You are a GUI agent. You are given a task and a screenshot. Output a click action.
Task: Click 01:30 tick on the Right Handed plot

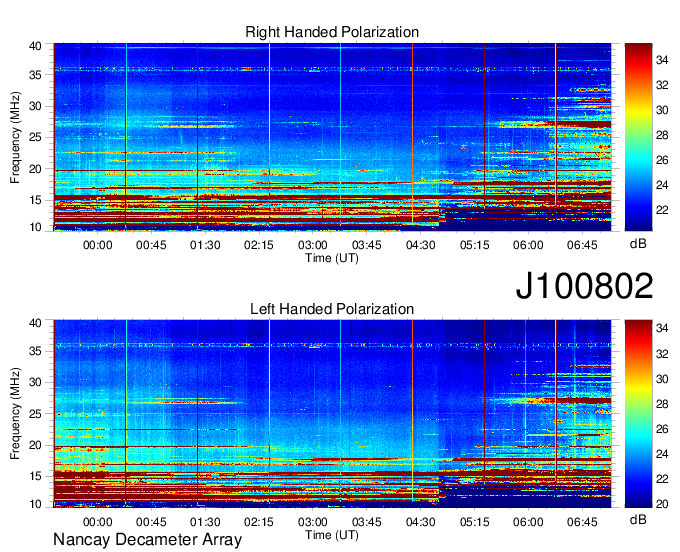pyautogui.click(x=205, y=245)
